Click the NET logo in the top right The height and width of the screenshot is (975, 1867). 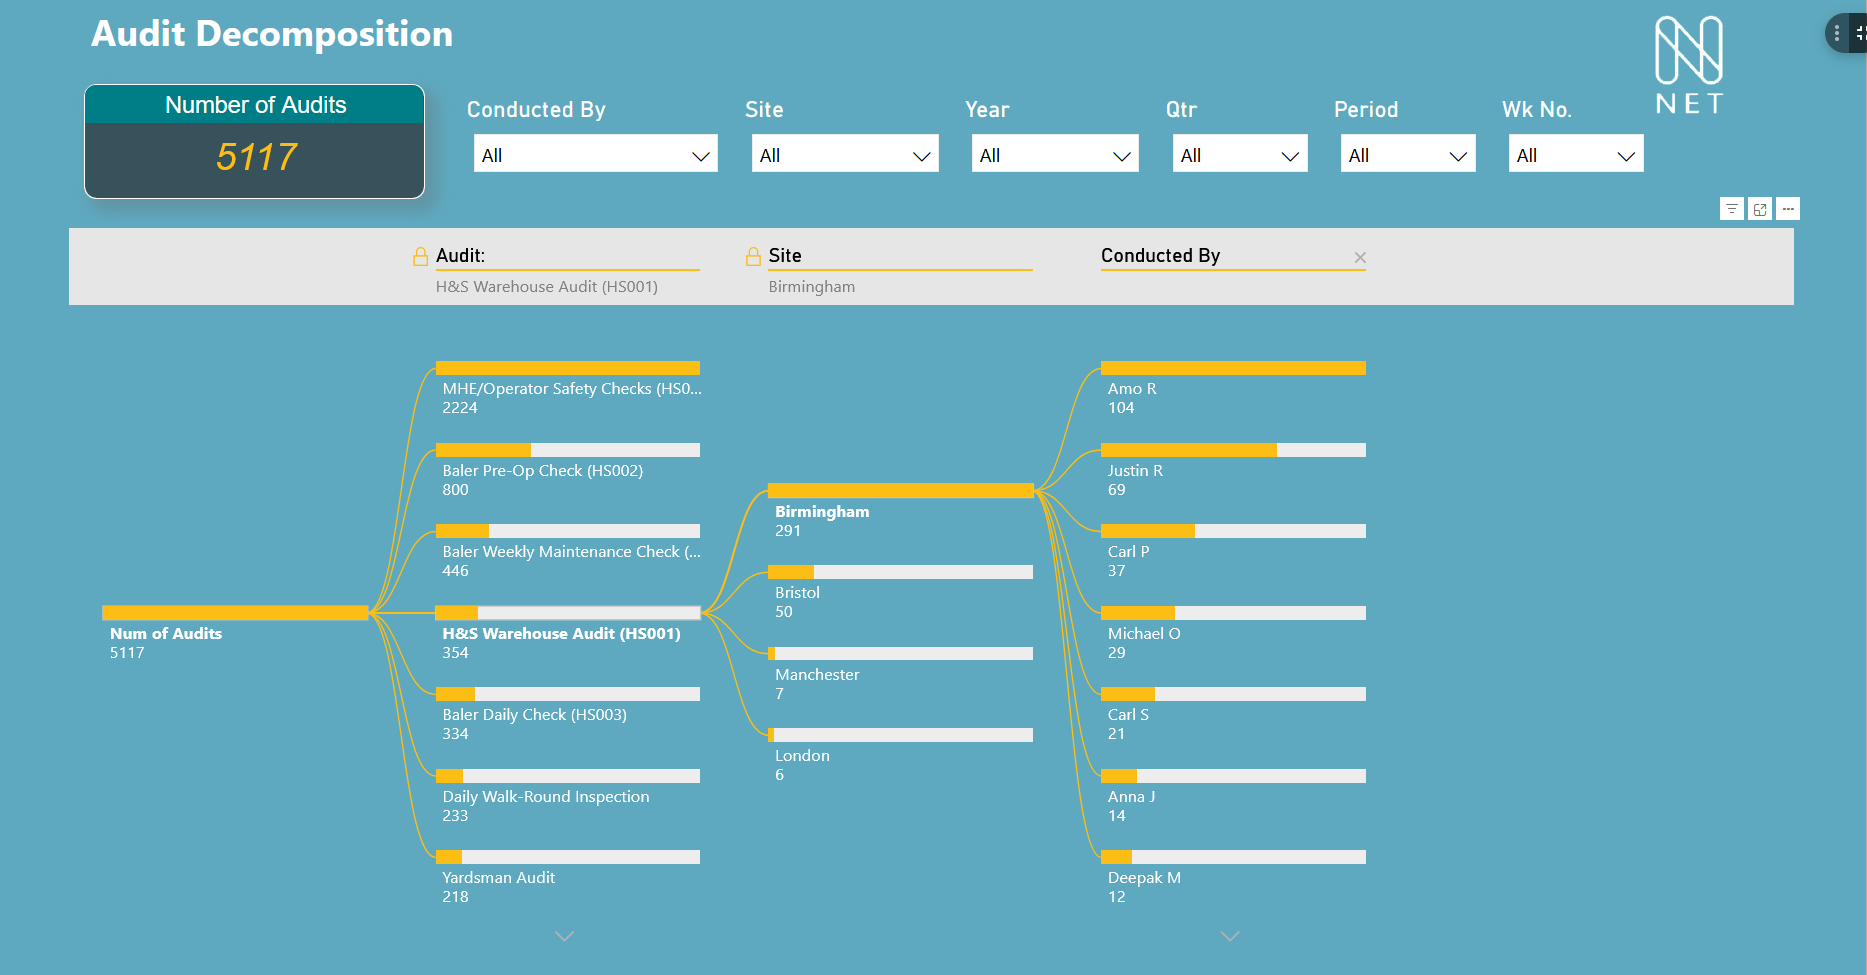(x=1687, y=63)
